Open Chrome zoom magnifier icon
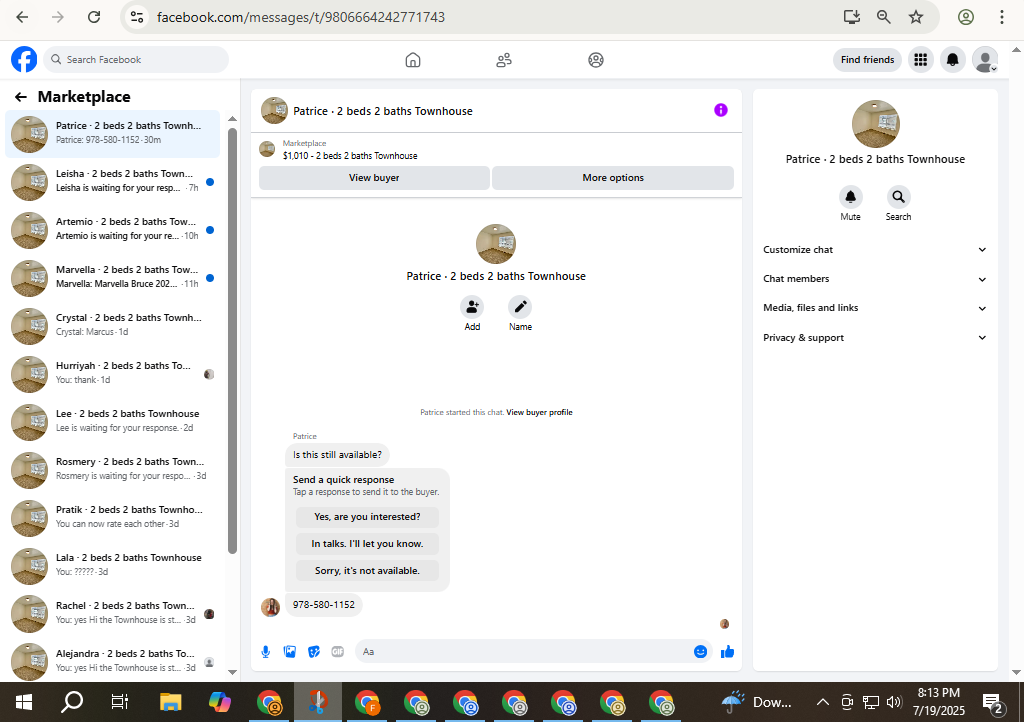 (884, 17)
